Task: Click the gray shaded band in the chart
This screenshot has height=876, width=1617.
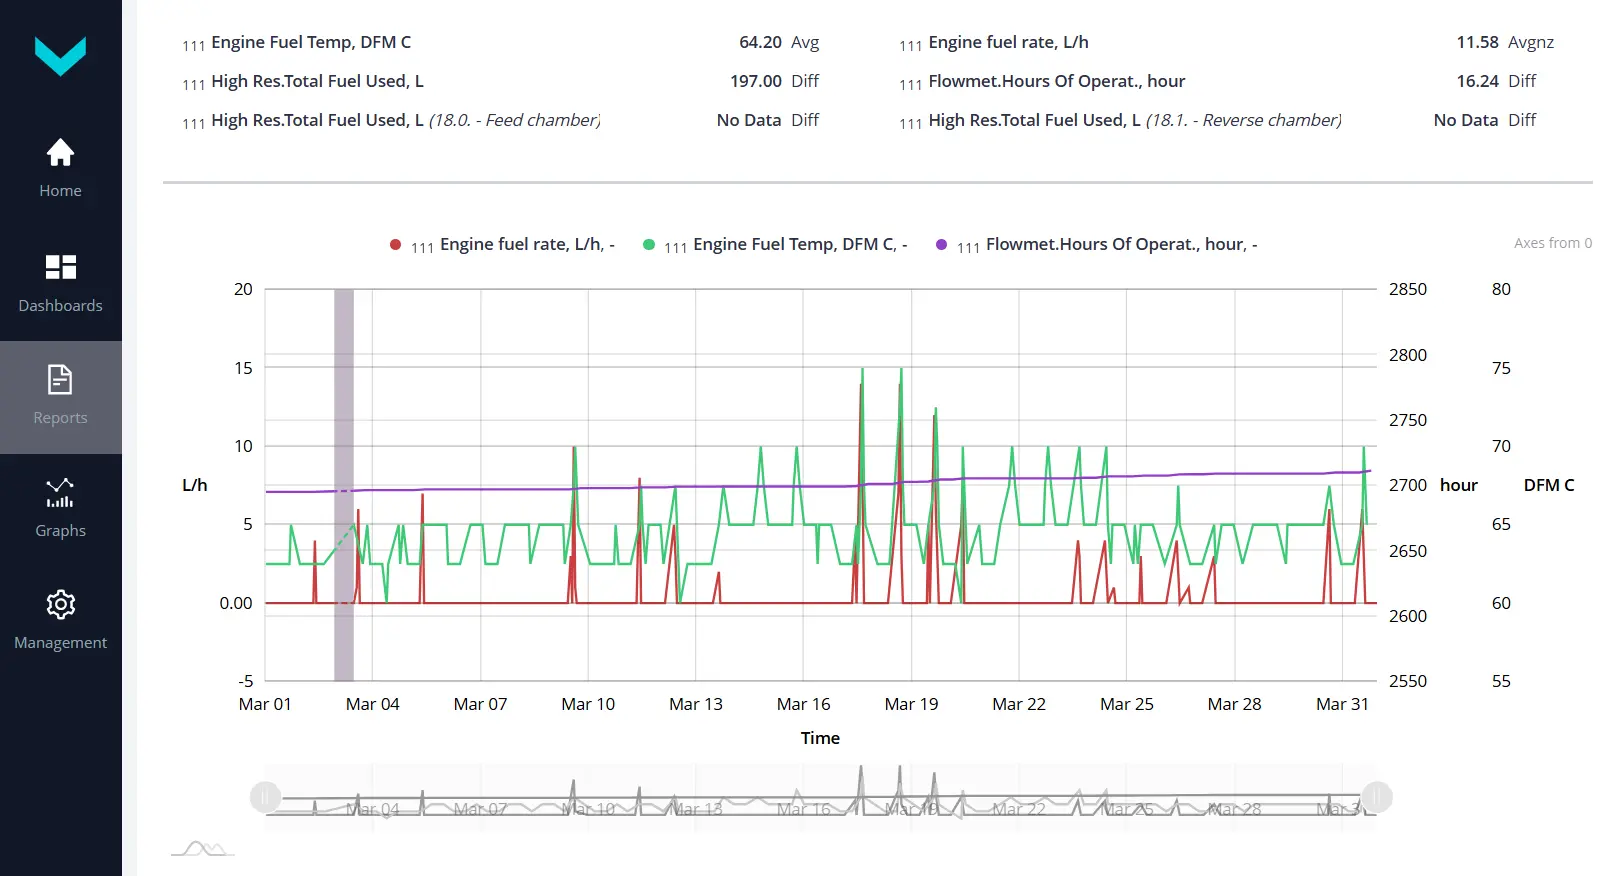Action: pyautogui.click(x=344, y=485)
